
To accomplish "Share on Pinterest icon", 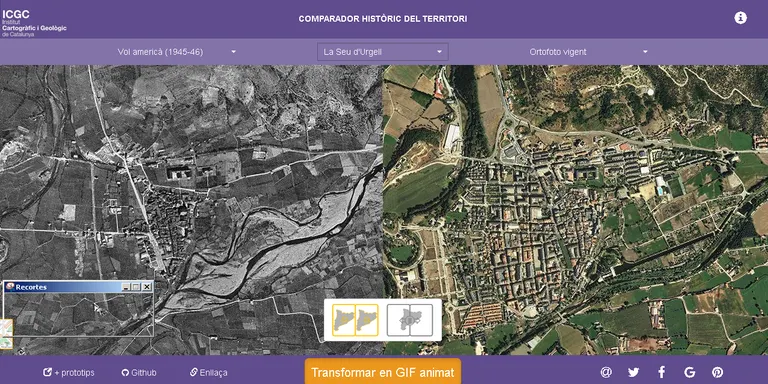I will 718,372.
